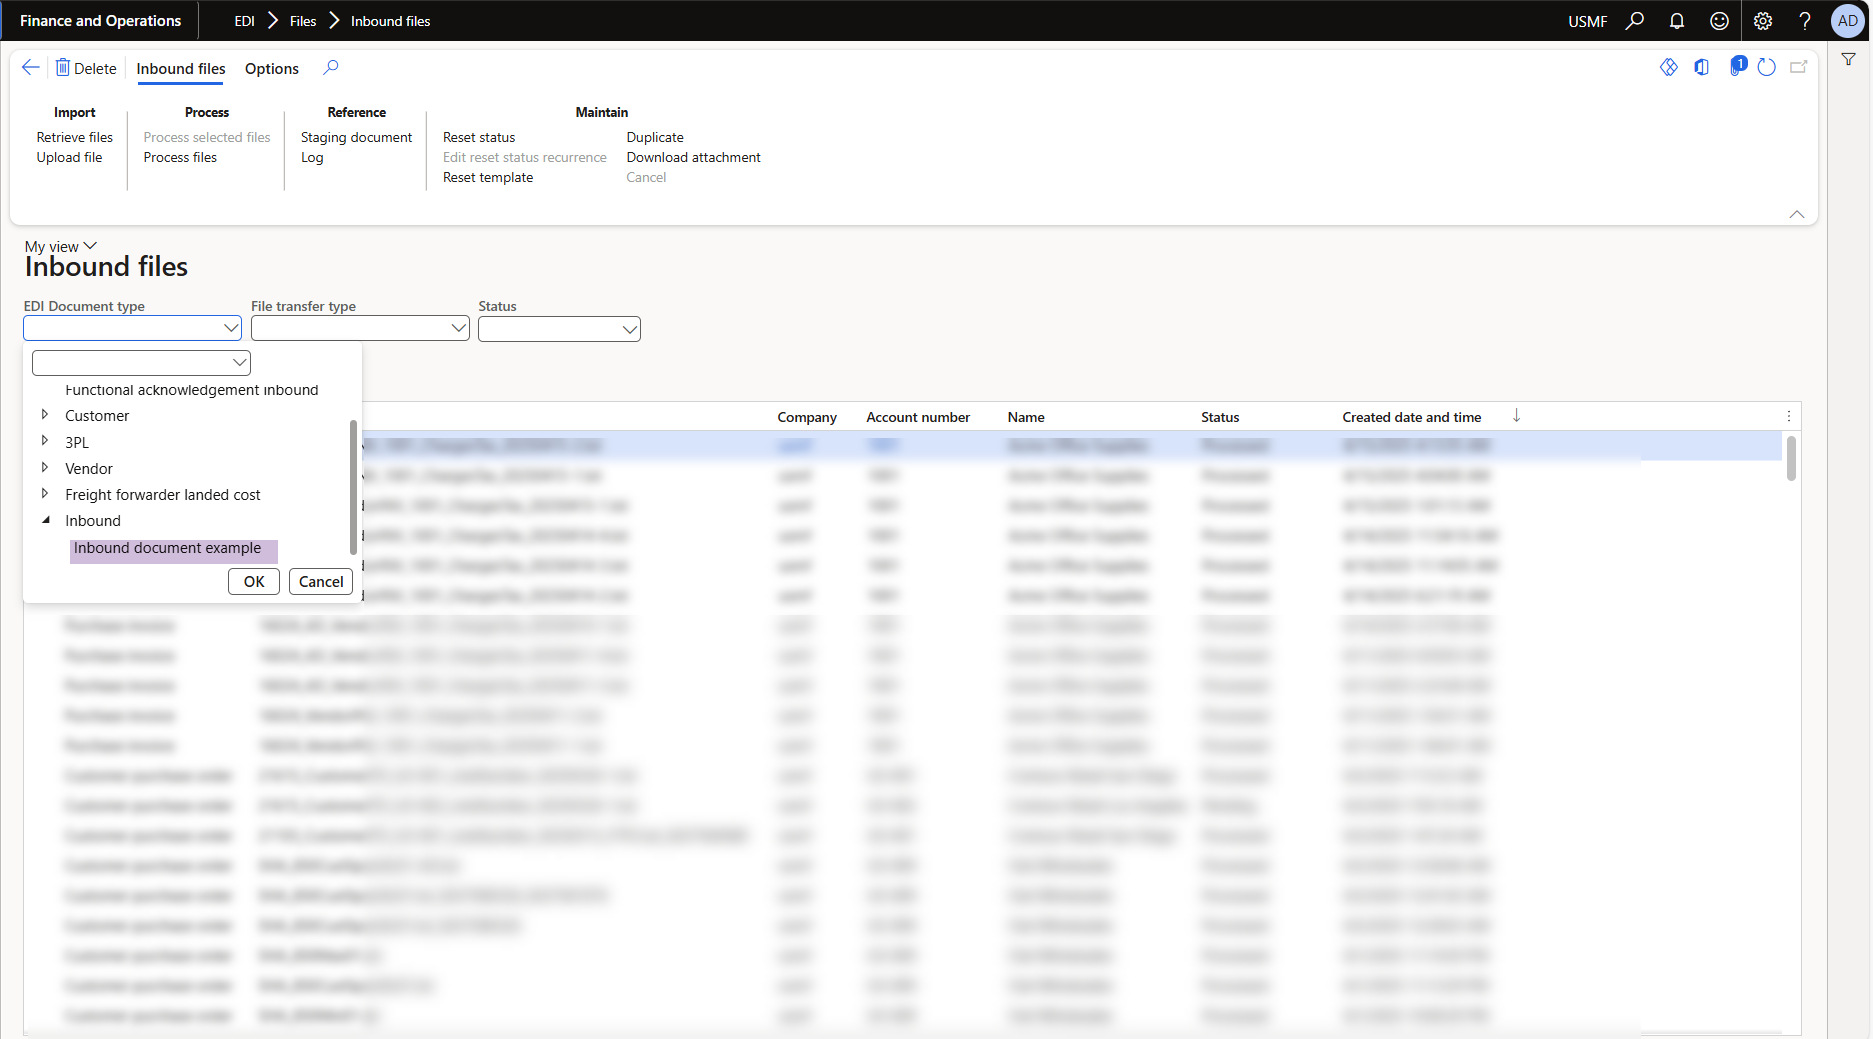Viewport: 1873px width, 1039px height.
Task: Expand the Customer tree node
Action: coord(45,415)
